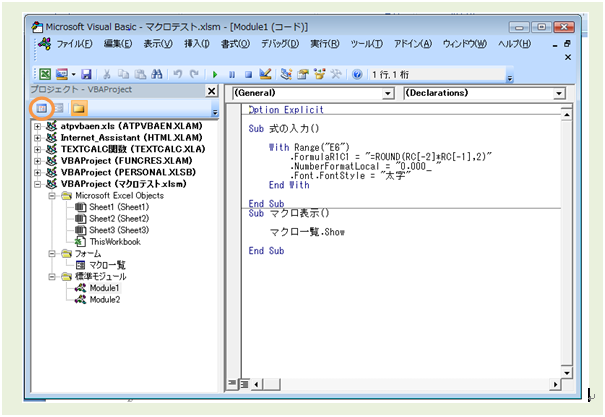This screenshot has width=605, height=417.
Task: Open Project Explorer toolbar icon
Action: pyautogui.click(x=286, y=74)
